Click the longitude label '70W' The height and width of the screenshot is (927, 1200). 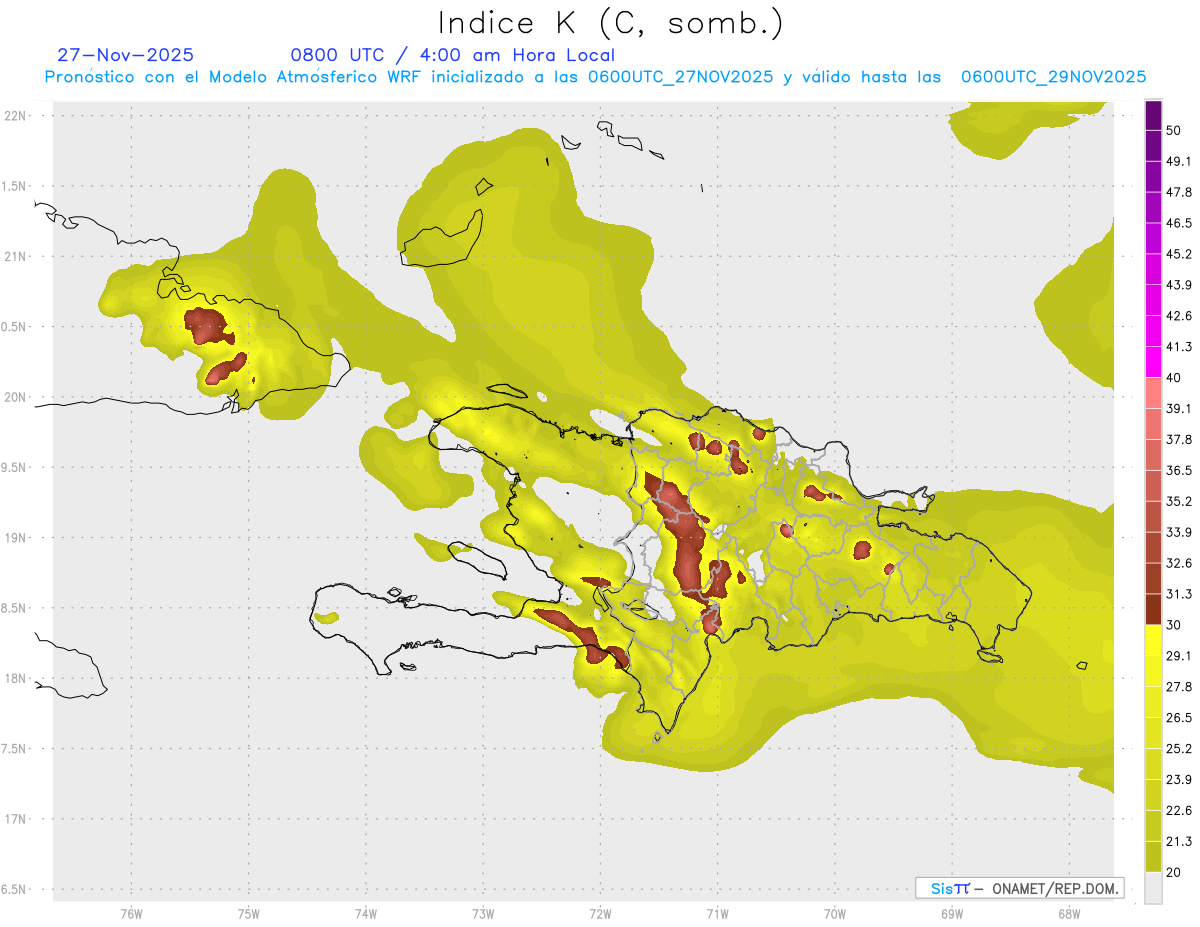[835, 913]
